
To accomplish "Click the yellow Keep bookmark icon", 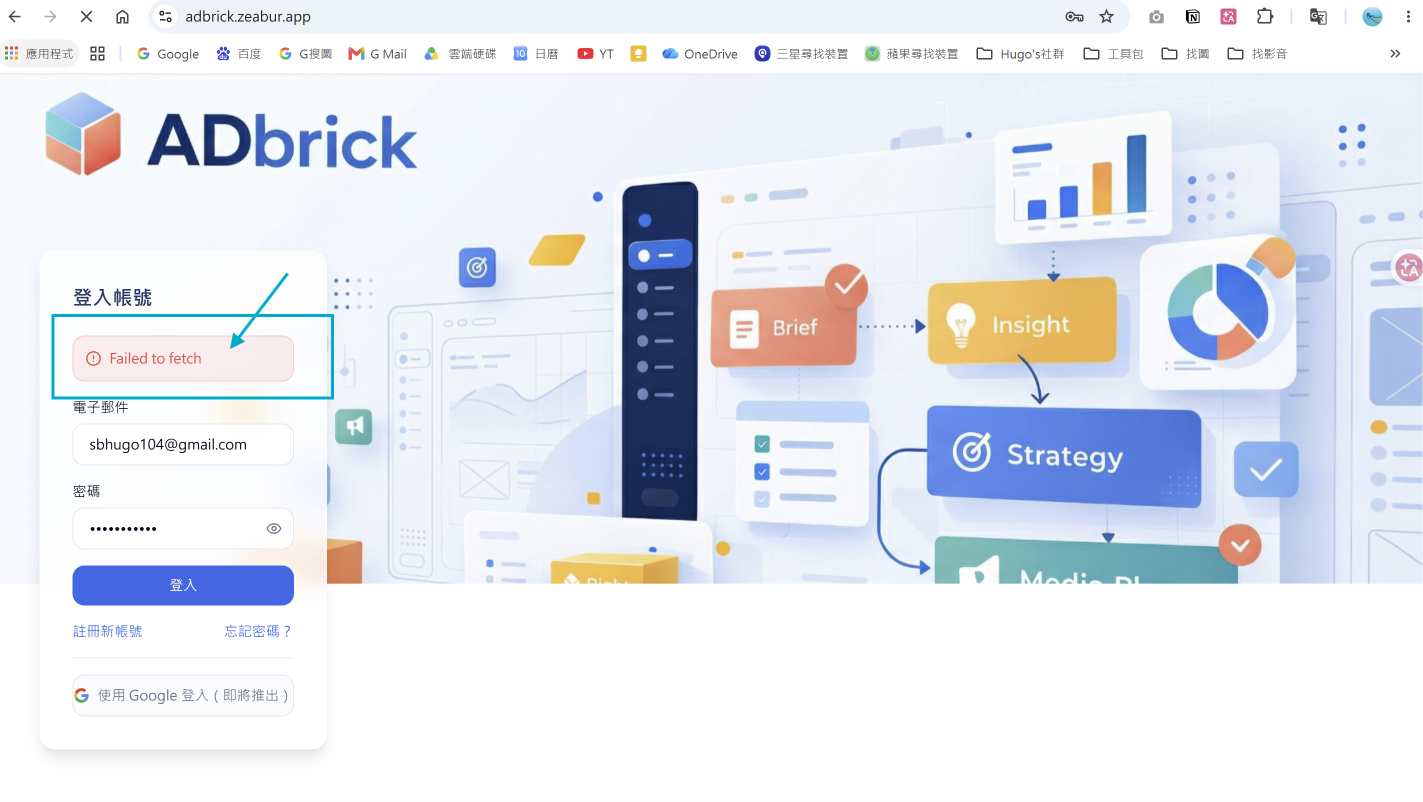I will (x=638, y=54).
